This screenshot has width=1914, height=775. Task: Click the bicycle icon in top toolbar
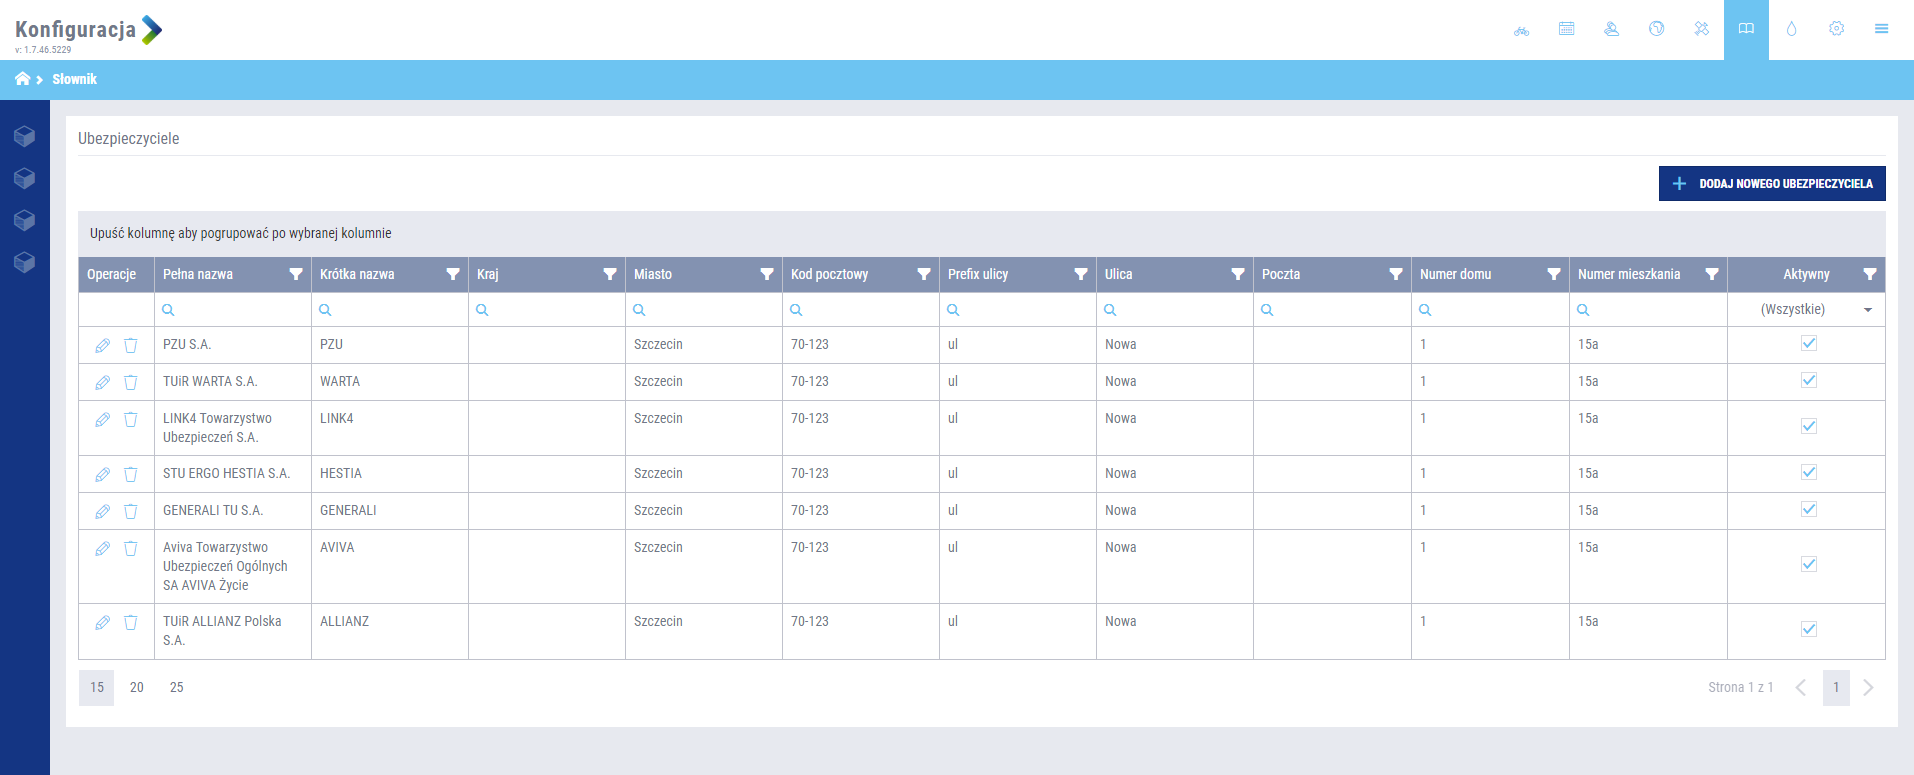(1521, 30)
